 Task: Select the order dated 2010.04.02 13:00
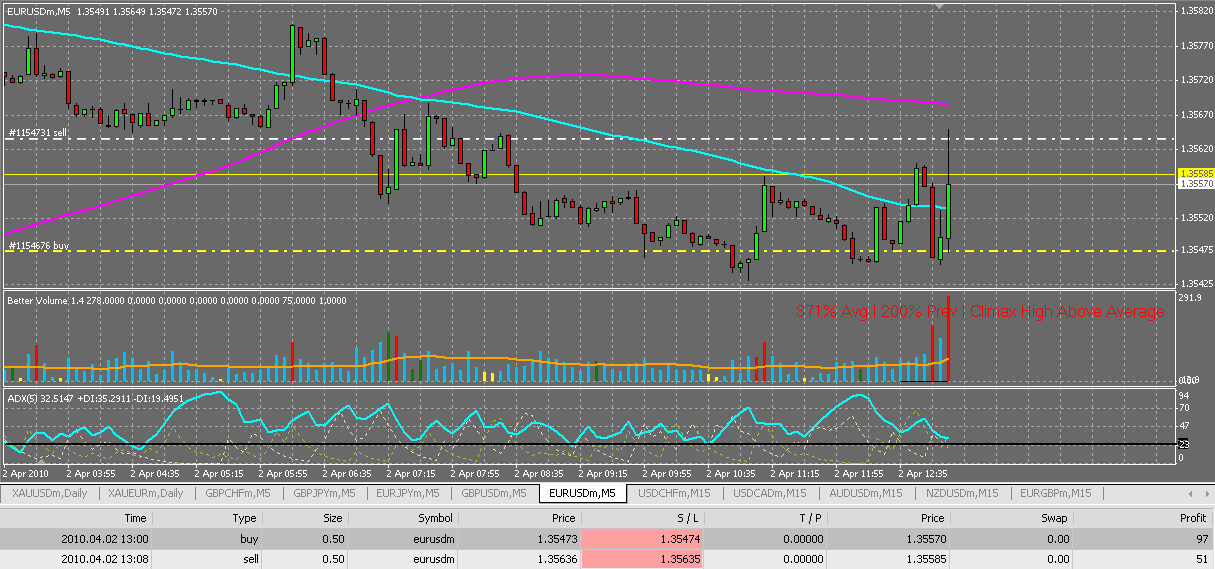(x=607, y=539)
